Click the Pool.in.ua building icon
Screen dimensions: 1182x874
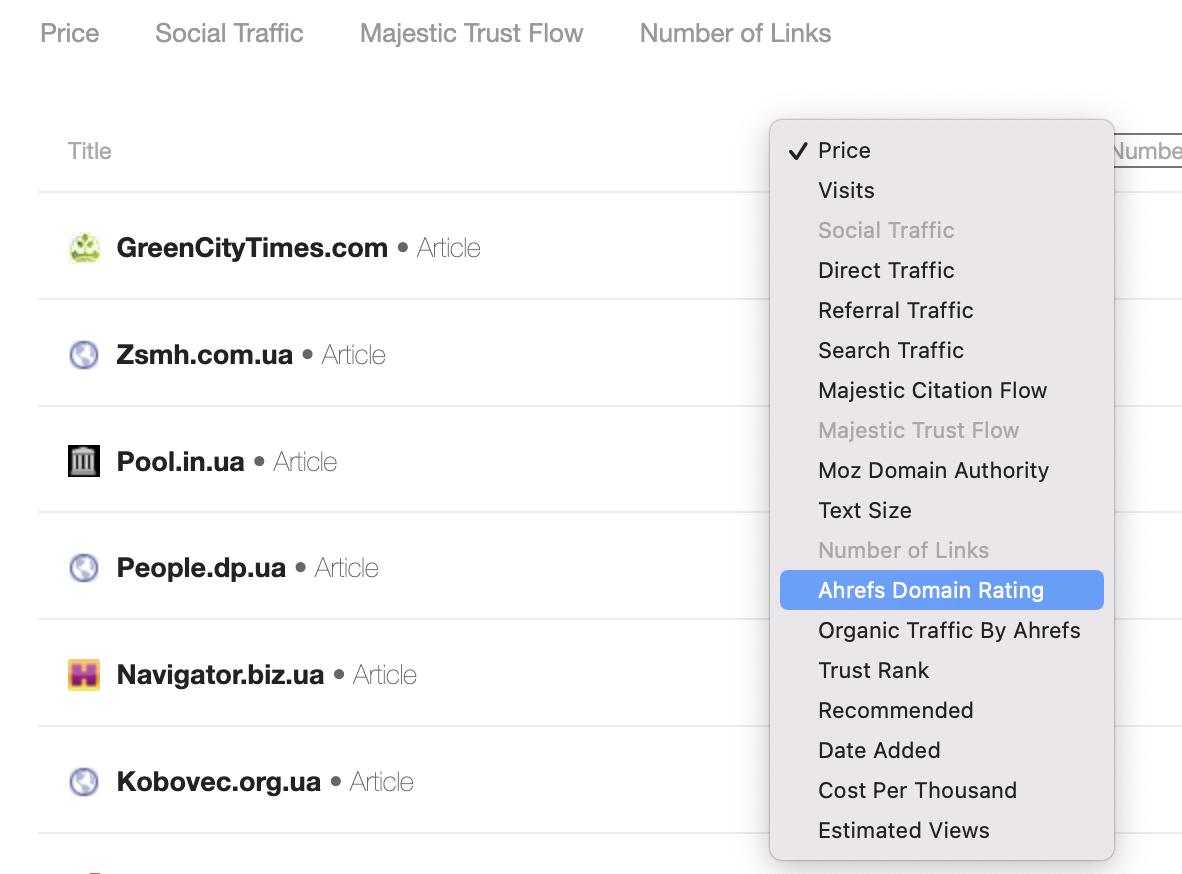coord(84,461)
